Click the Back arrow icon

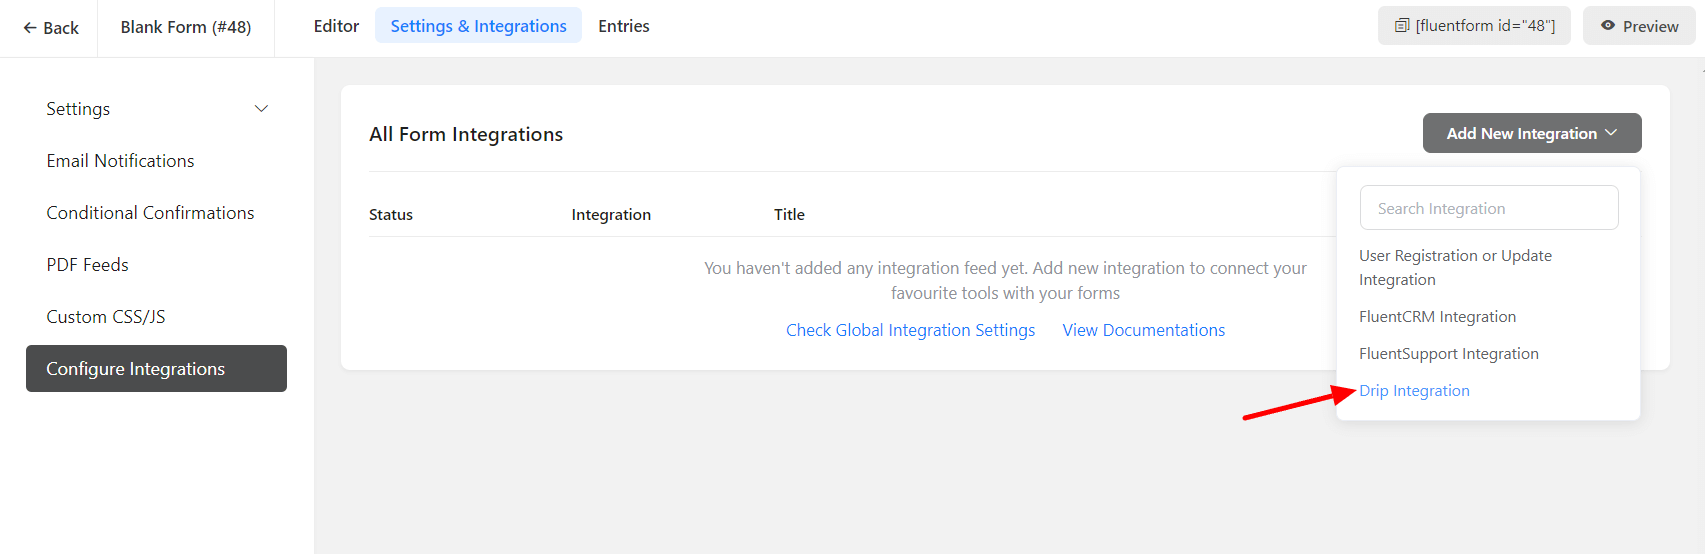click(x=30, y=28)
